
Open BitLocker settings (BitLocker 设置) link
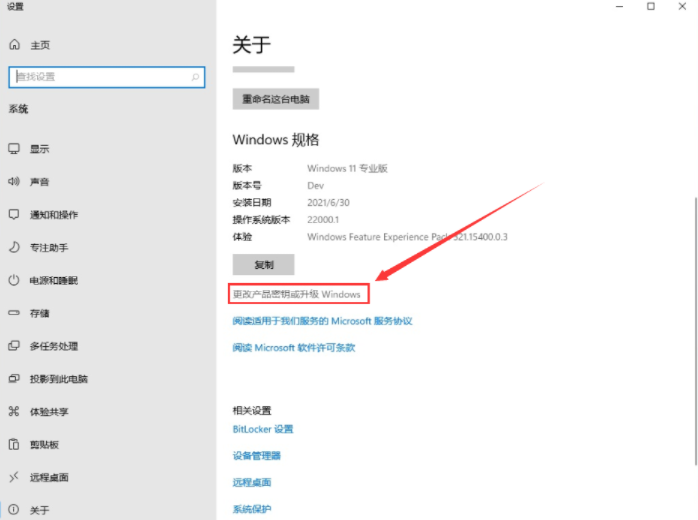point(263,429)
